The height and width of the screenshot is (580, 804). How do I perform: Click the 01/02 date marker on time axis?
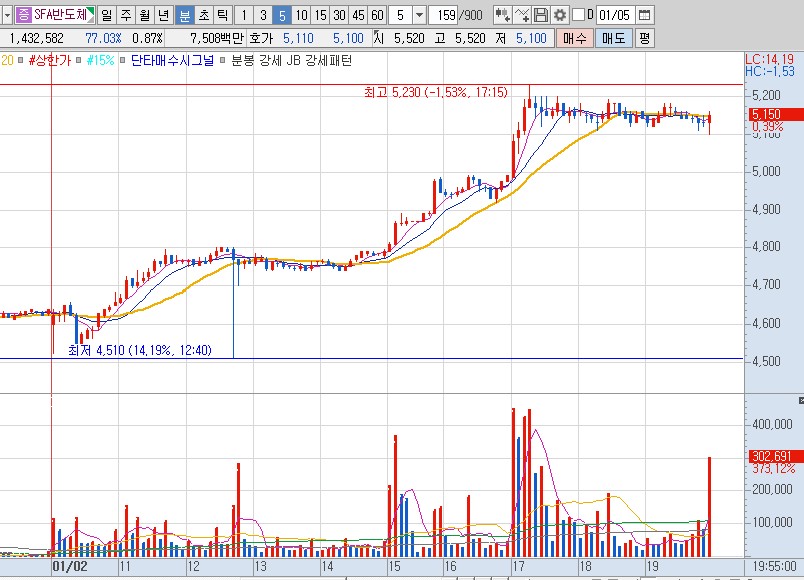pyautogui.click(x=70, y=567)
